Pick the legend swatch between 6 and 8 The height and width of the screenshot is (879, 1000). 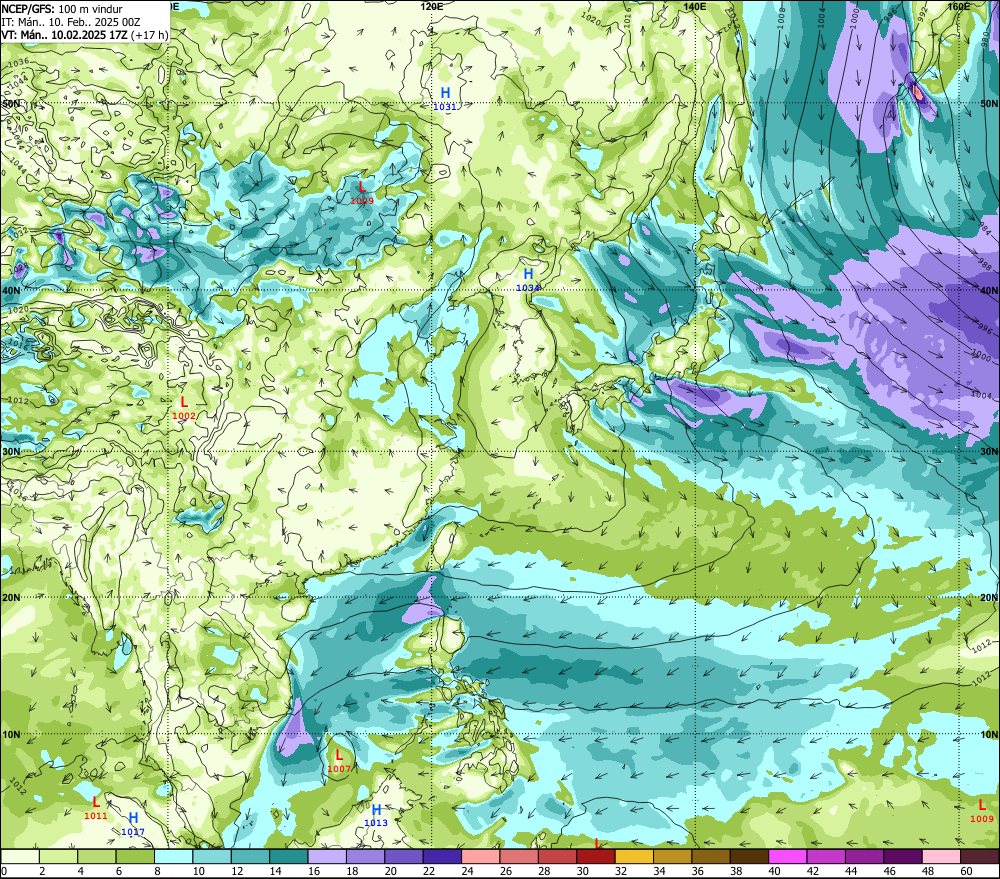click(x=135, y=856)
